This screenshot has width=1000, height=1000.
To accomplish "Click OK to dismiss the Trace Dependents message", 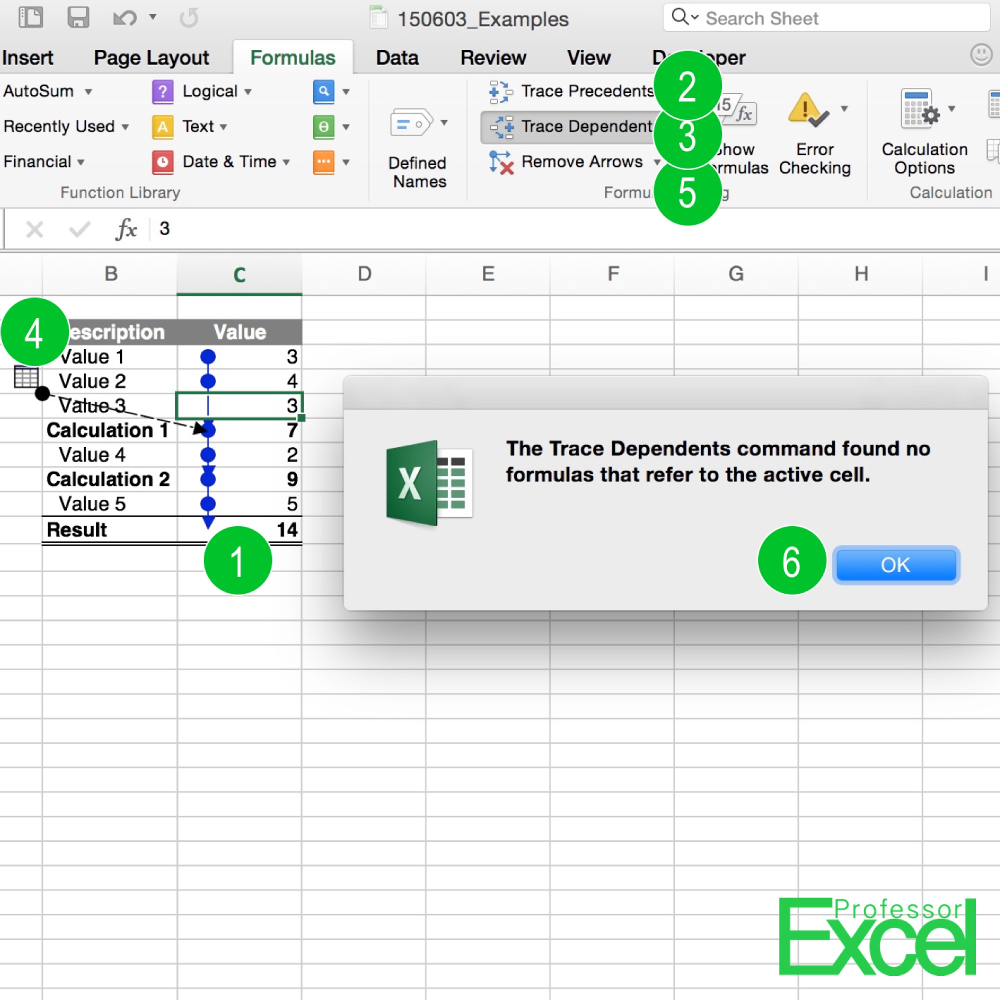I will click(895, 564).
